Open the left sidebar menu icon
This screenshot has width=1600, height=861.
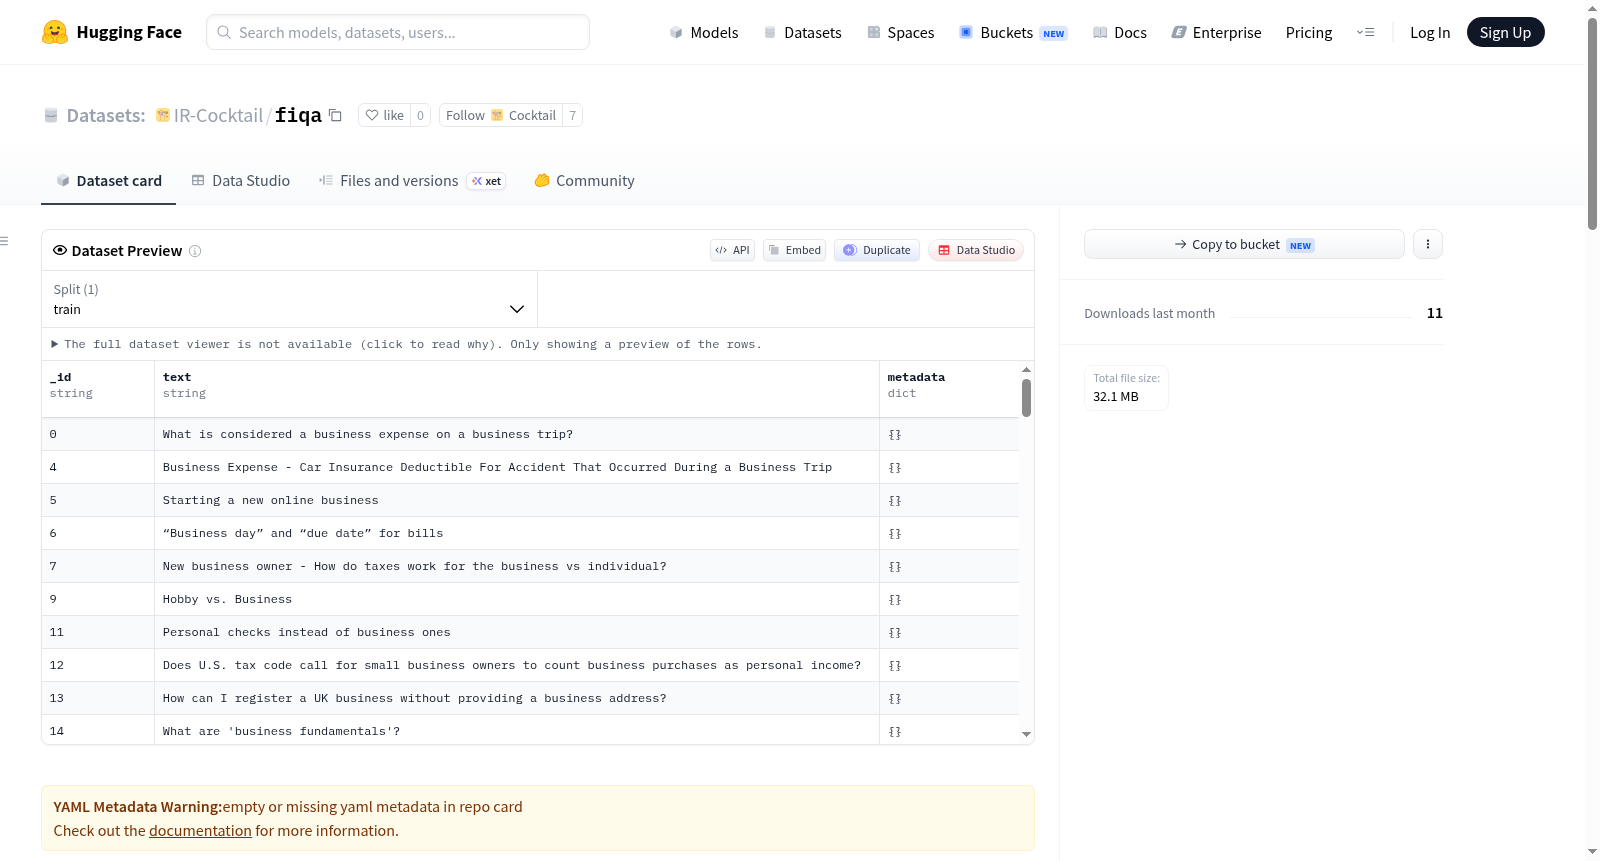(x=4, y=241)
